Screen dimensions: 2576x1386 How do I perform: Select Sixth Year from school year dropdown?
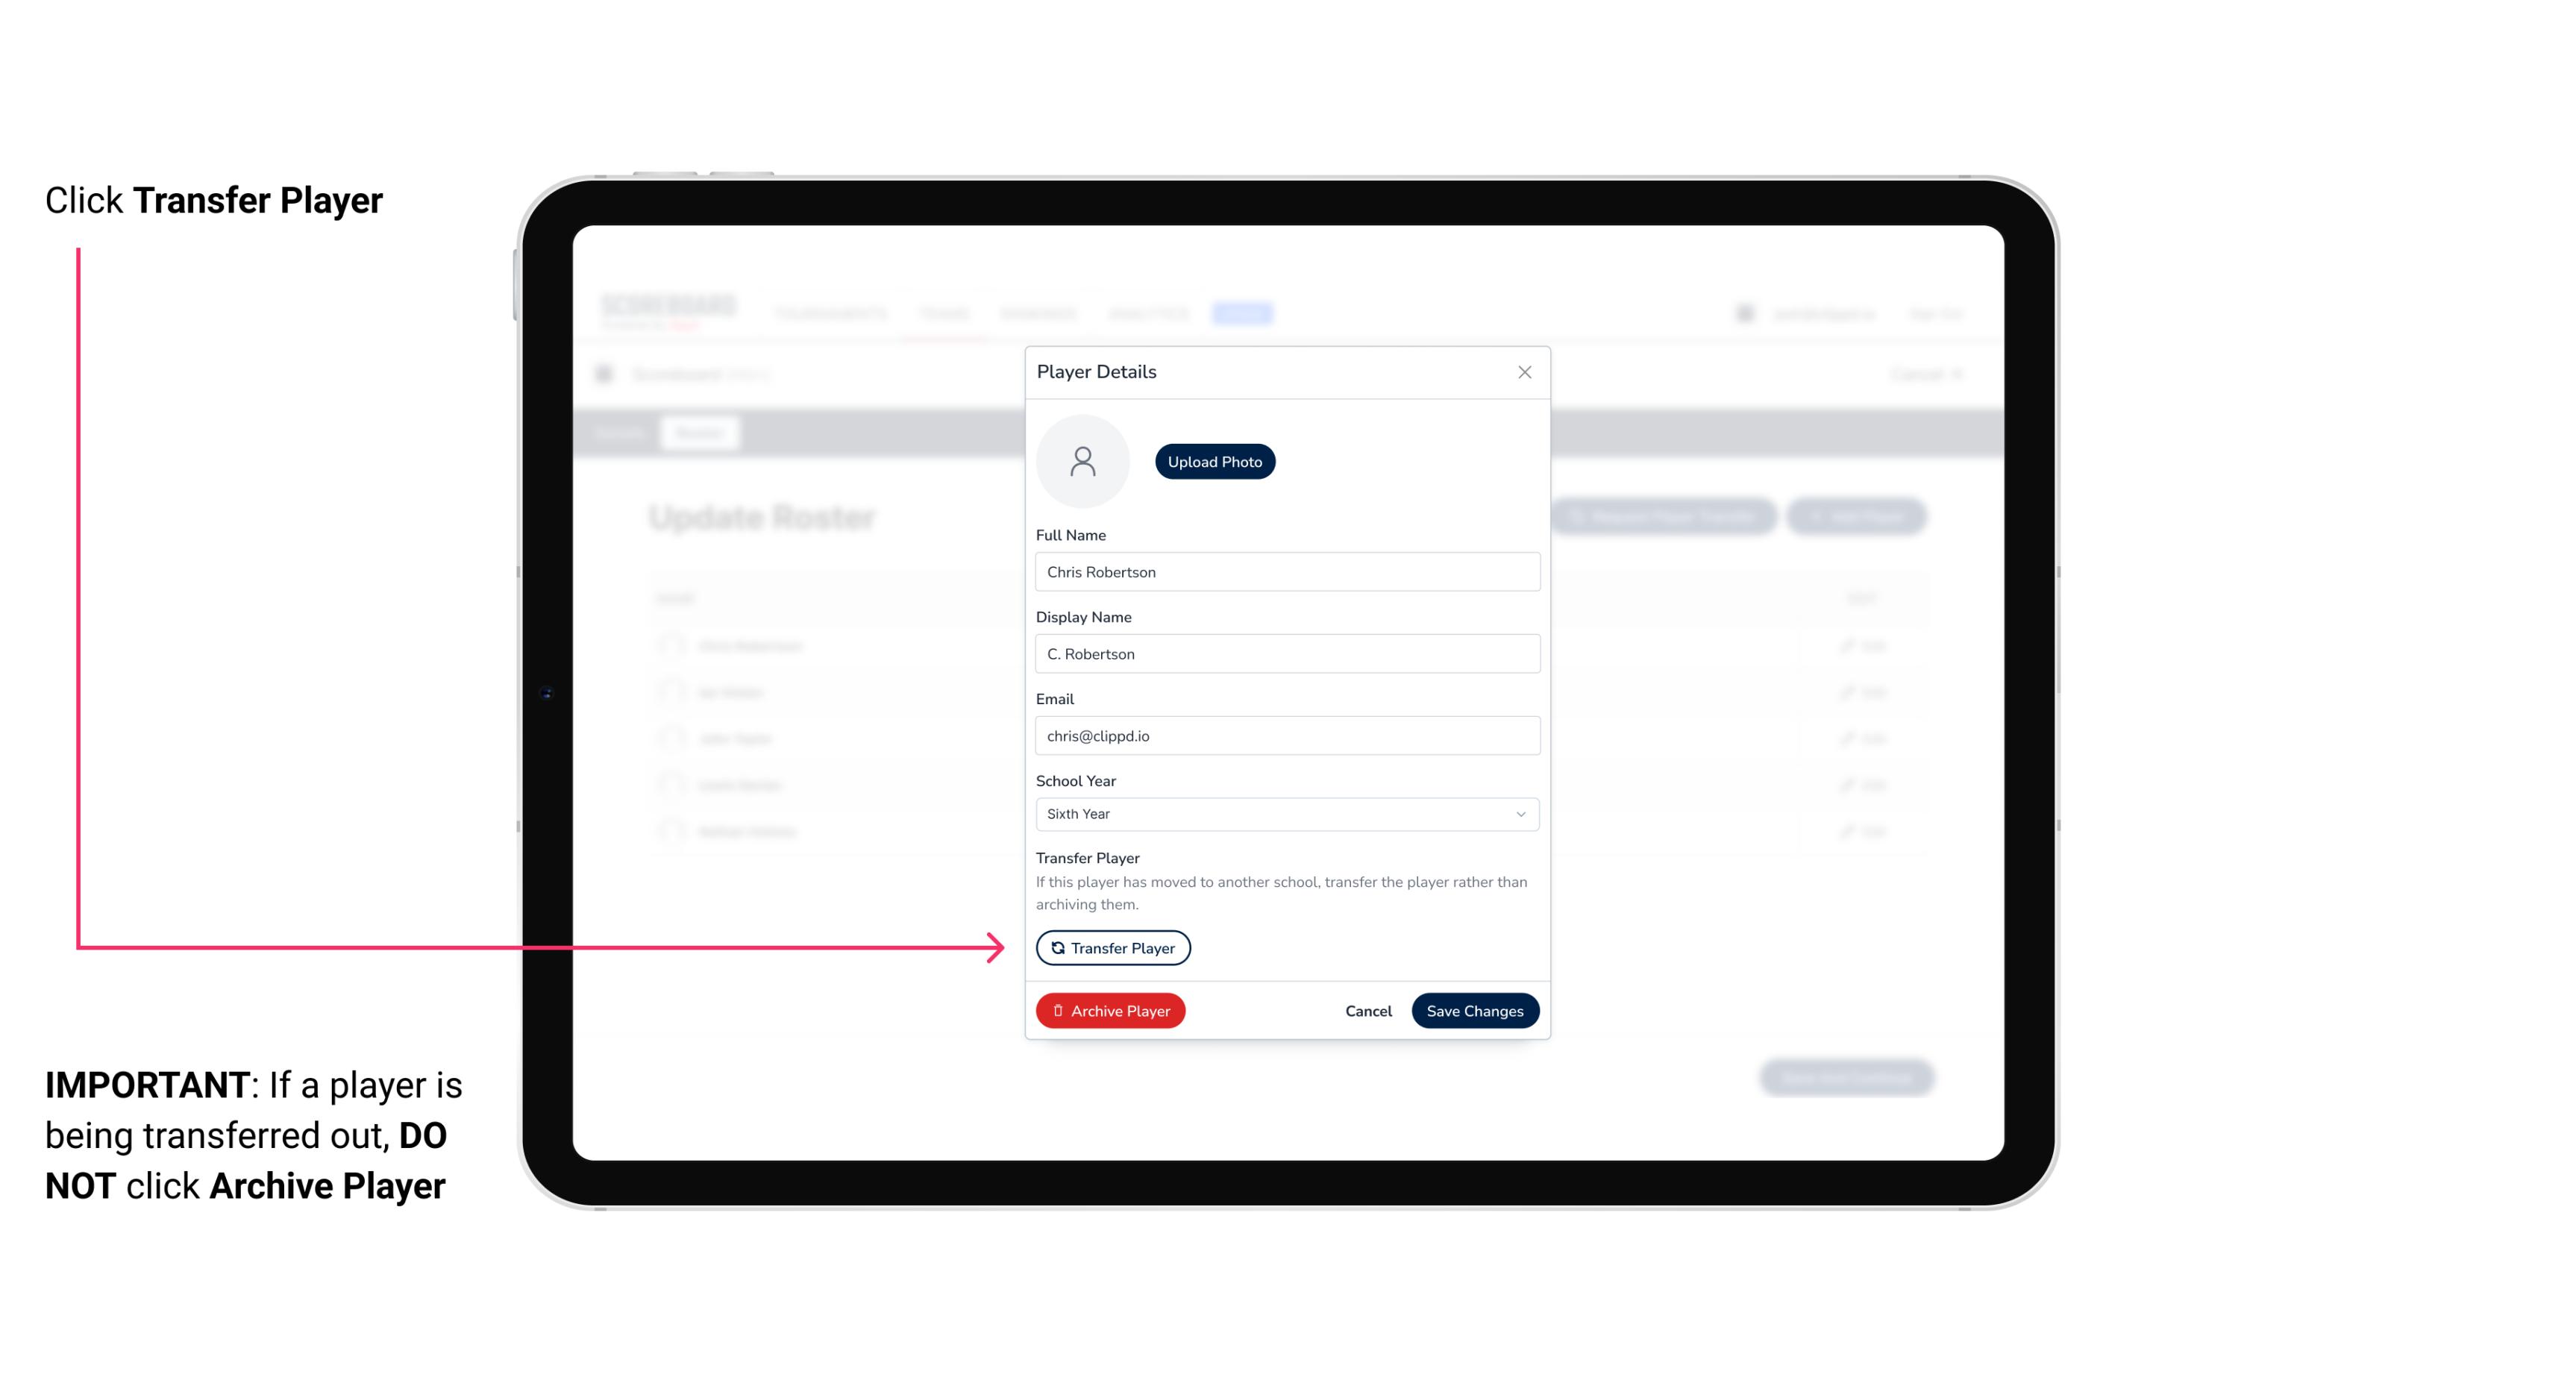tap(1285, 812)
